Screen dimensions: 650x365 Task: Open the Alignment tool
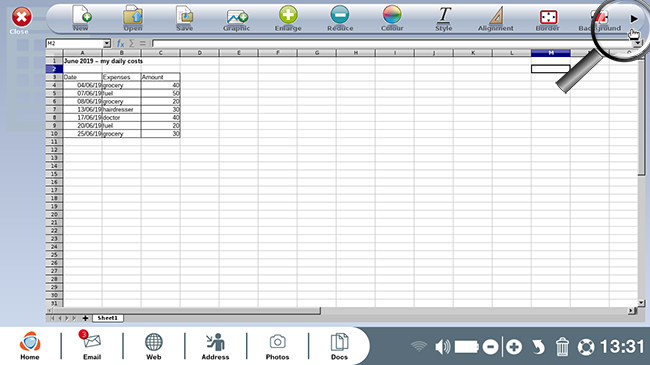(496, 16)
